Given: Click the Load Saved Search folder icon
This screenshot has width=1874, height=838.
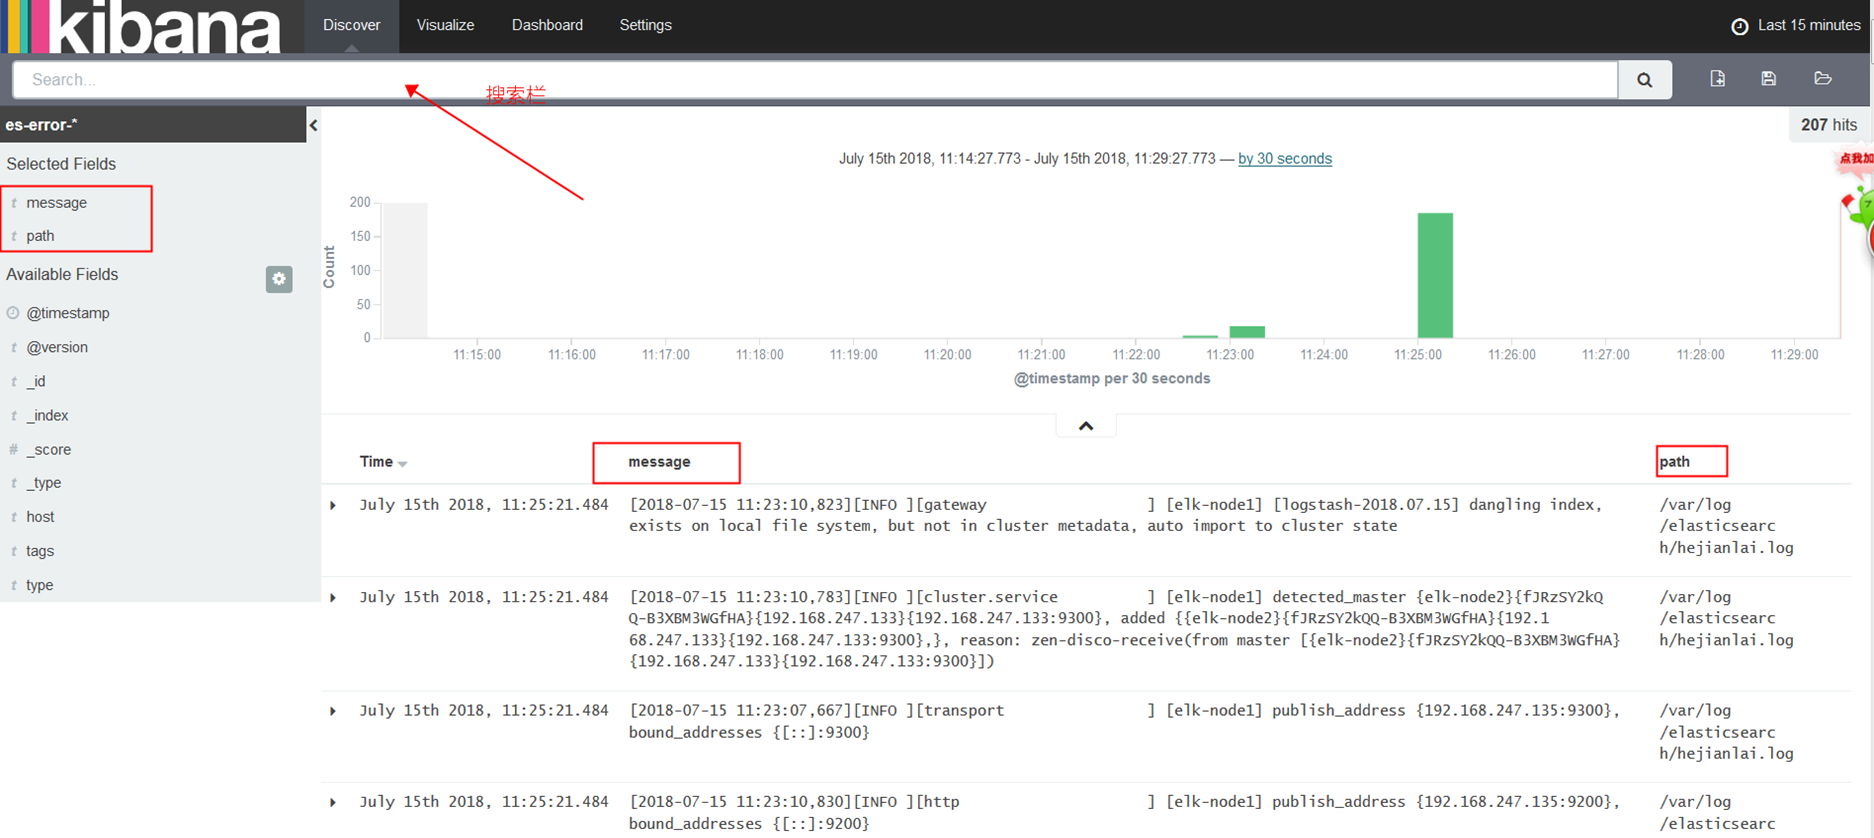Looking at the screenshot, I should pyautogui.click(x=1822, y=79).
